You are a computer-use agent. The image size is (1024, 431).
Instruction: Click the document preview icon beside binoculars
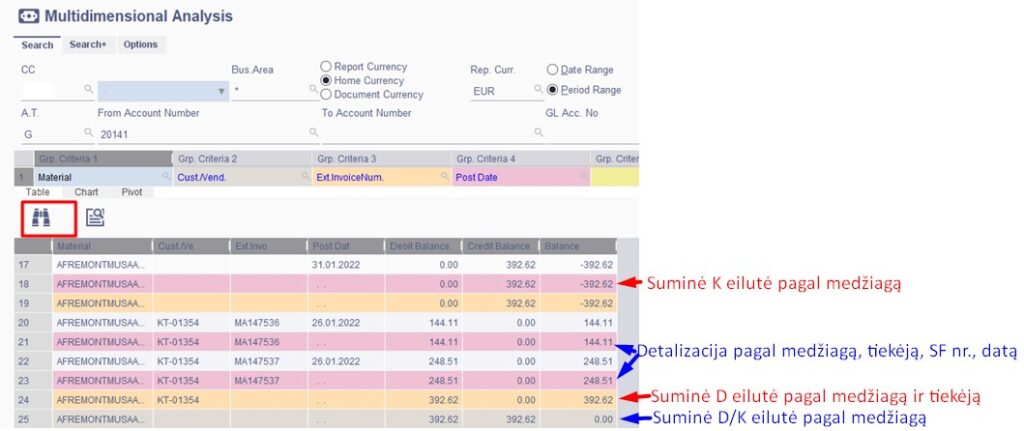(x=95, y=218)
